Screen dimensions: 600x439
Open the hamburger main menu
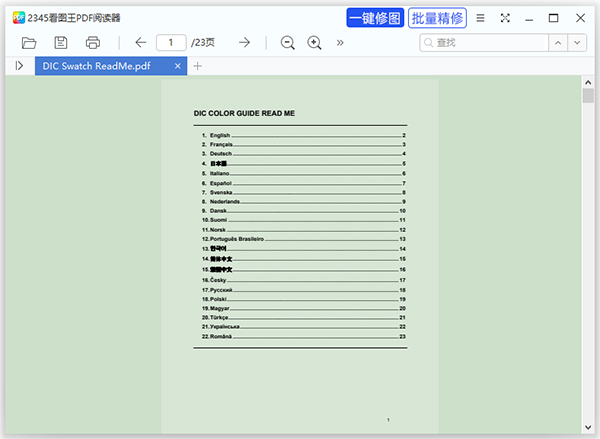point(481,18)
